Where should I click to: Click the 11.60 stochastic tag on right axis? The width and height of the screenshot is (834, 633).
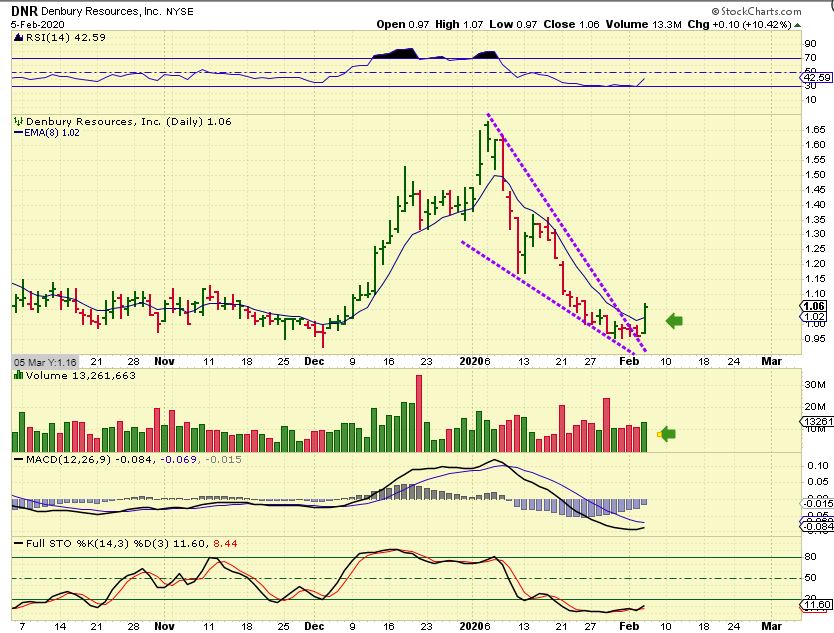click(817, 605)
